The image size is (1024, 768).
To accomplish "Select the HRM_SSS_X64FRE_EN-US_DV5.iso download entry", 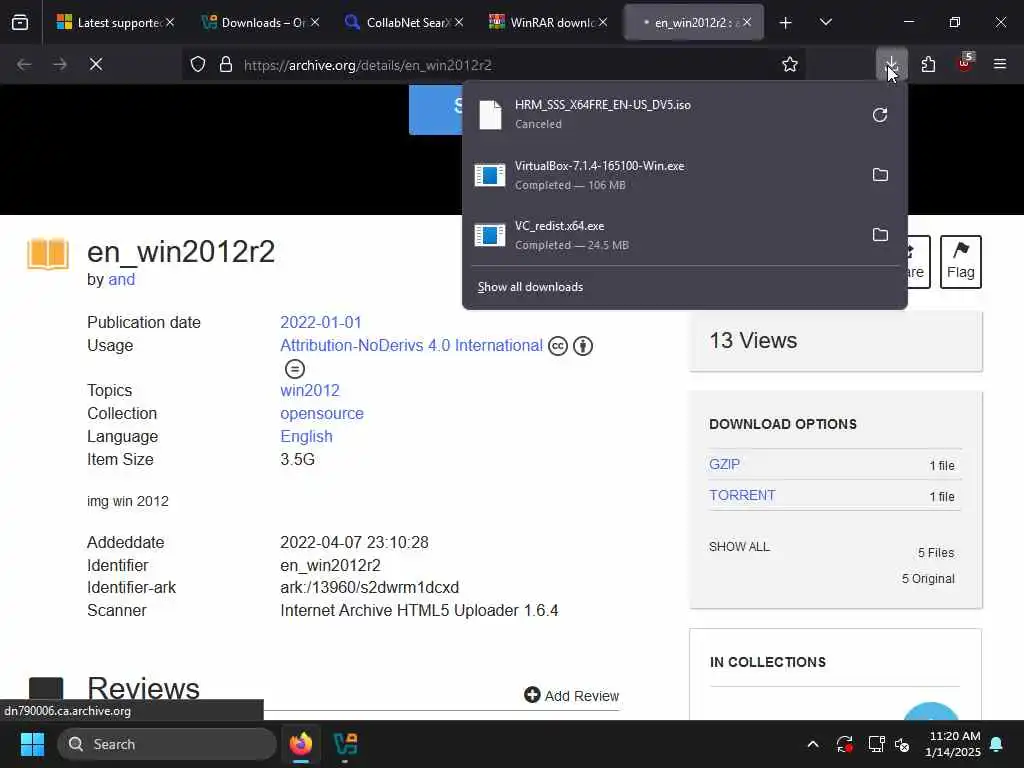I will [x=663, y=114].
